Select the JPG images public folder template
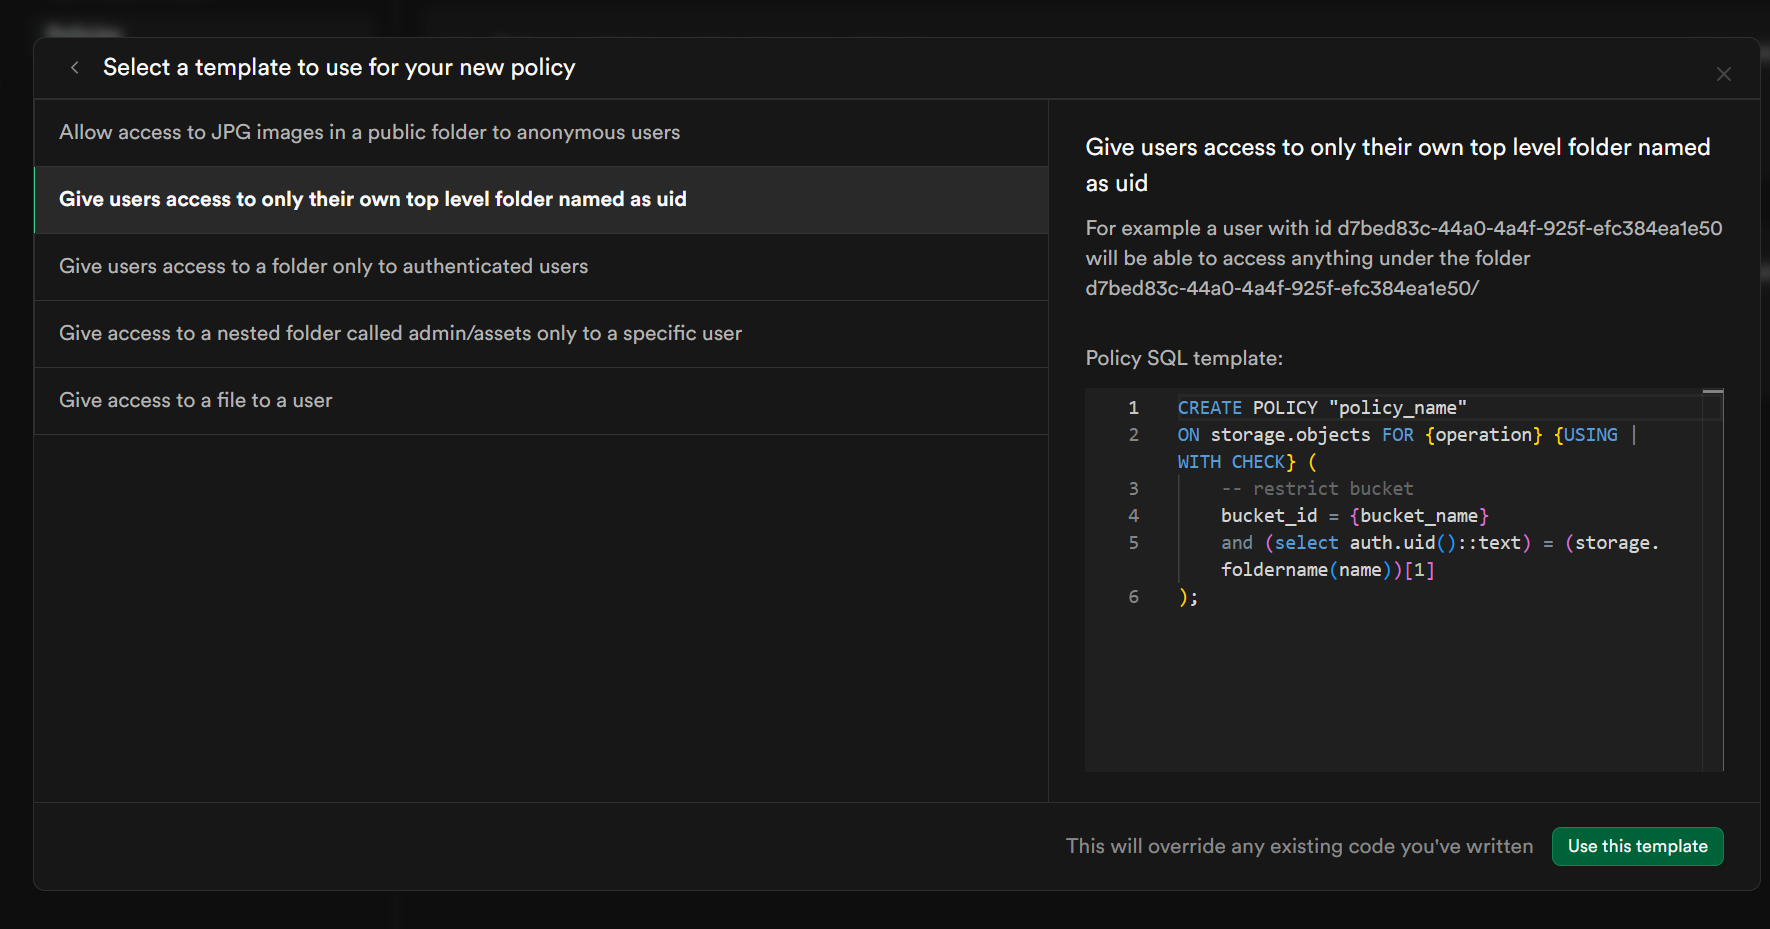1770x929 pixels. (x=369, y=133)
